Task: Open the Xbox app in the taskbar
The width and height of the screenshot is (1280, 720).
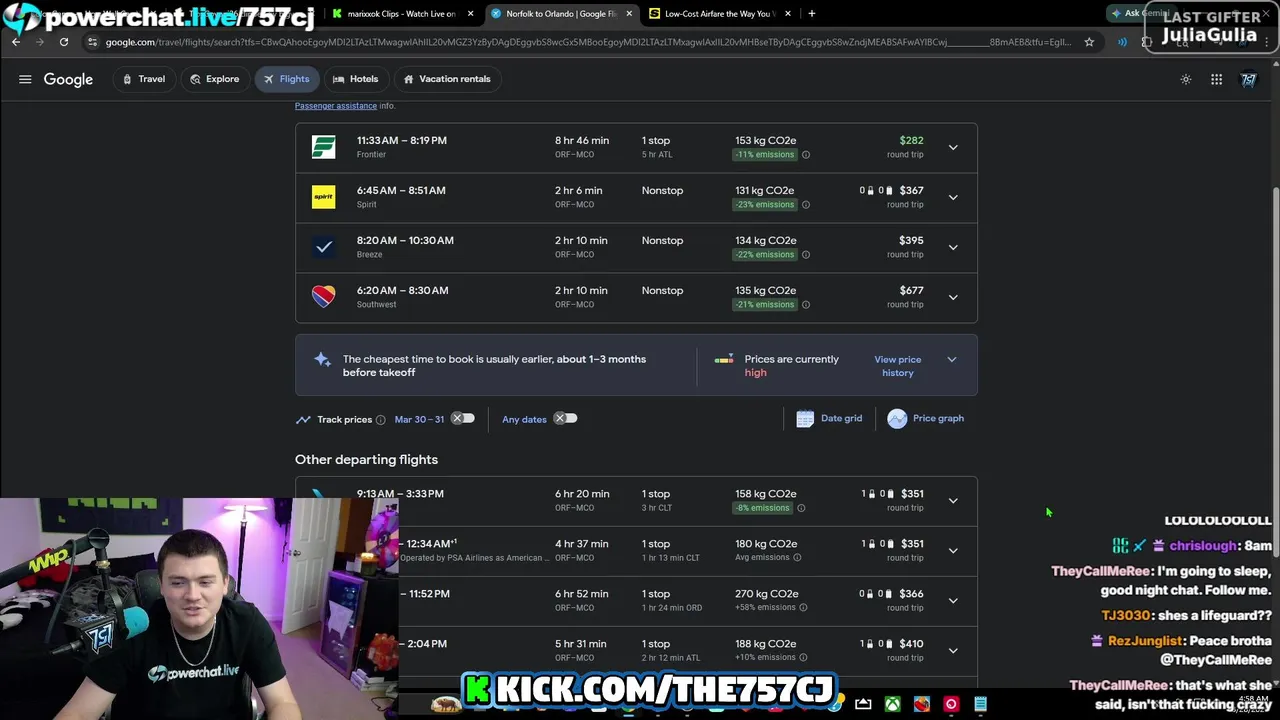Action: [x=892, y=704]
